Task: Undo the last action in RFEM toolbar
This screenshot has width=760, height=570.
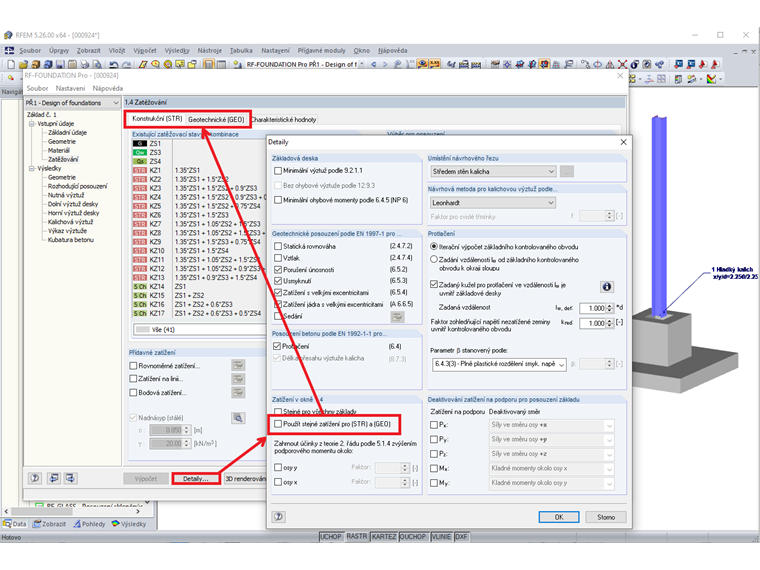Action: pyautogui.click(x=114, y=64)
